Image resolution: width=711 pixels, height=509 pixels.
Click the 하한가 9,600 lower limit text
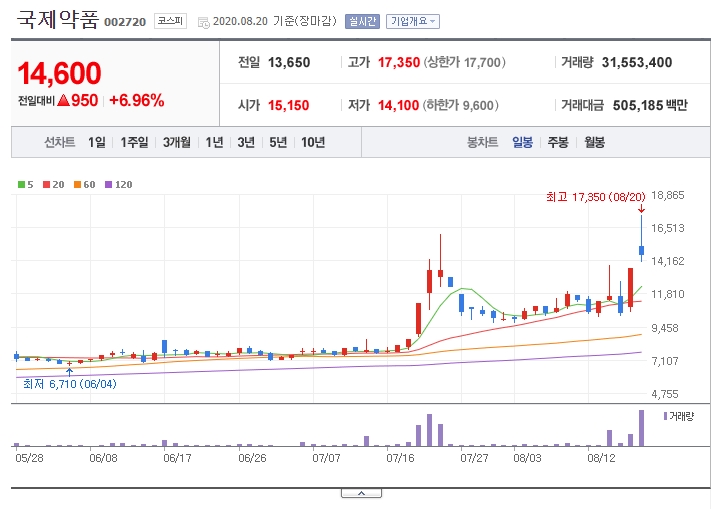[460, 106]
